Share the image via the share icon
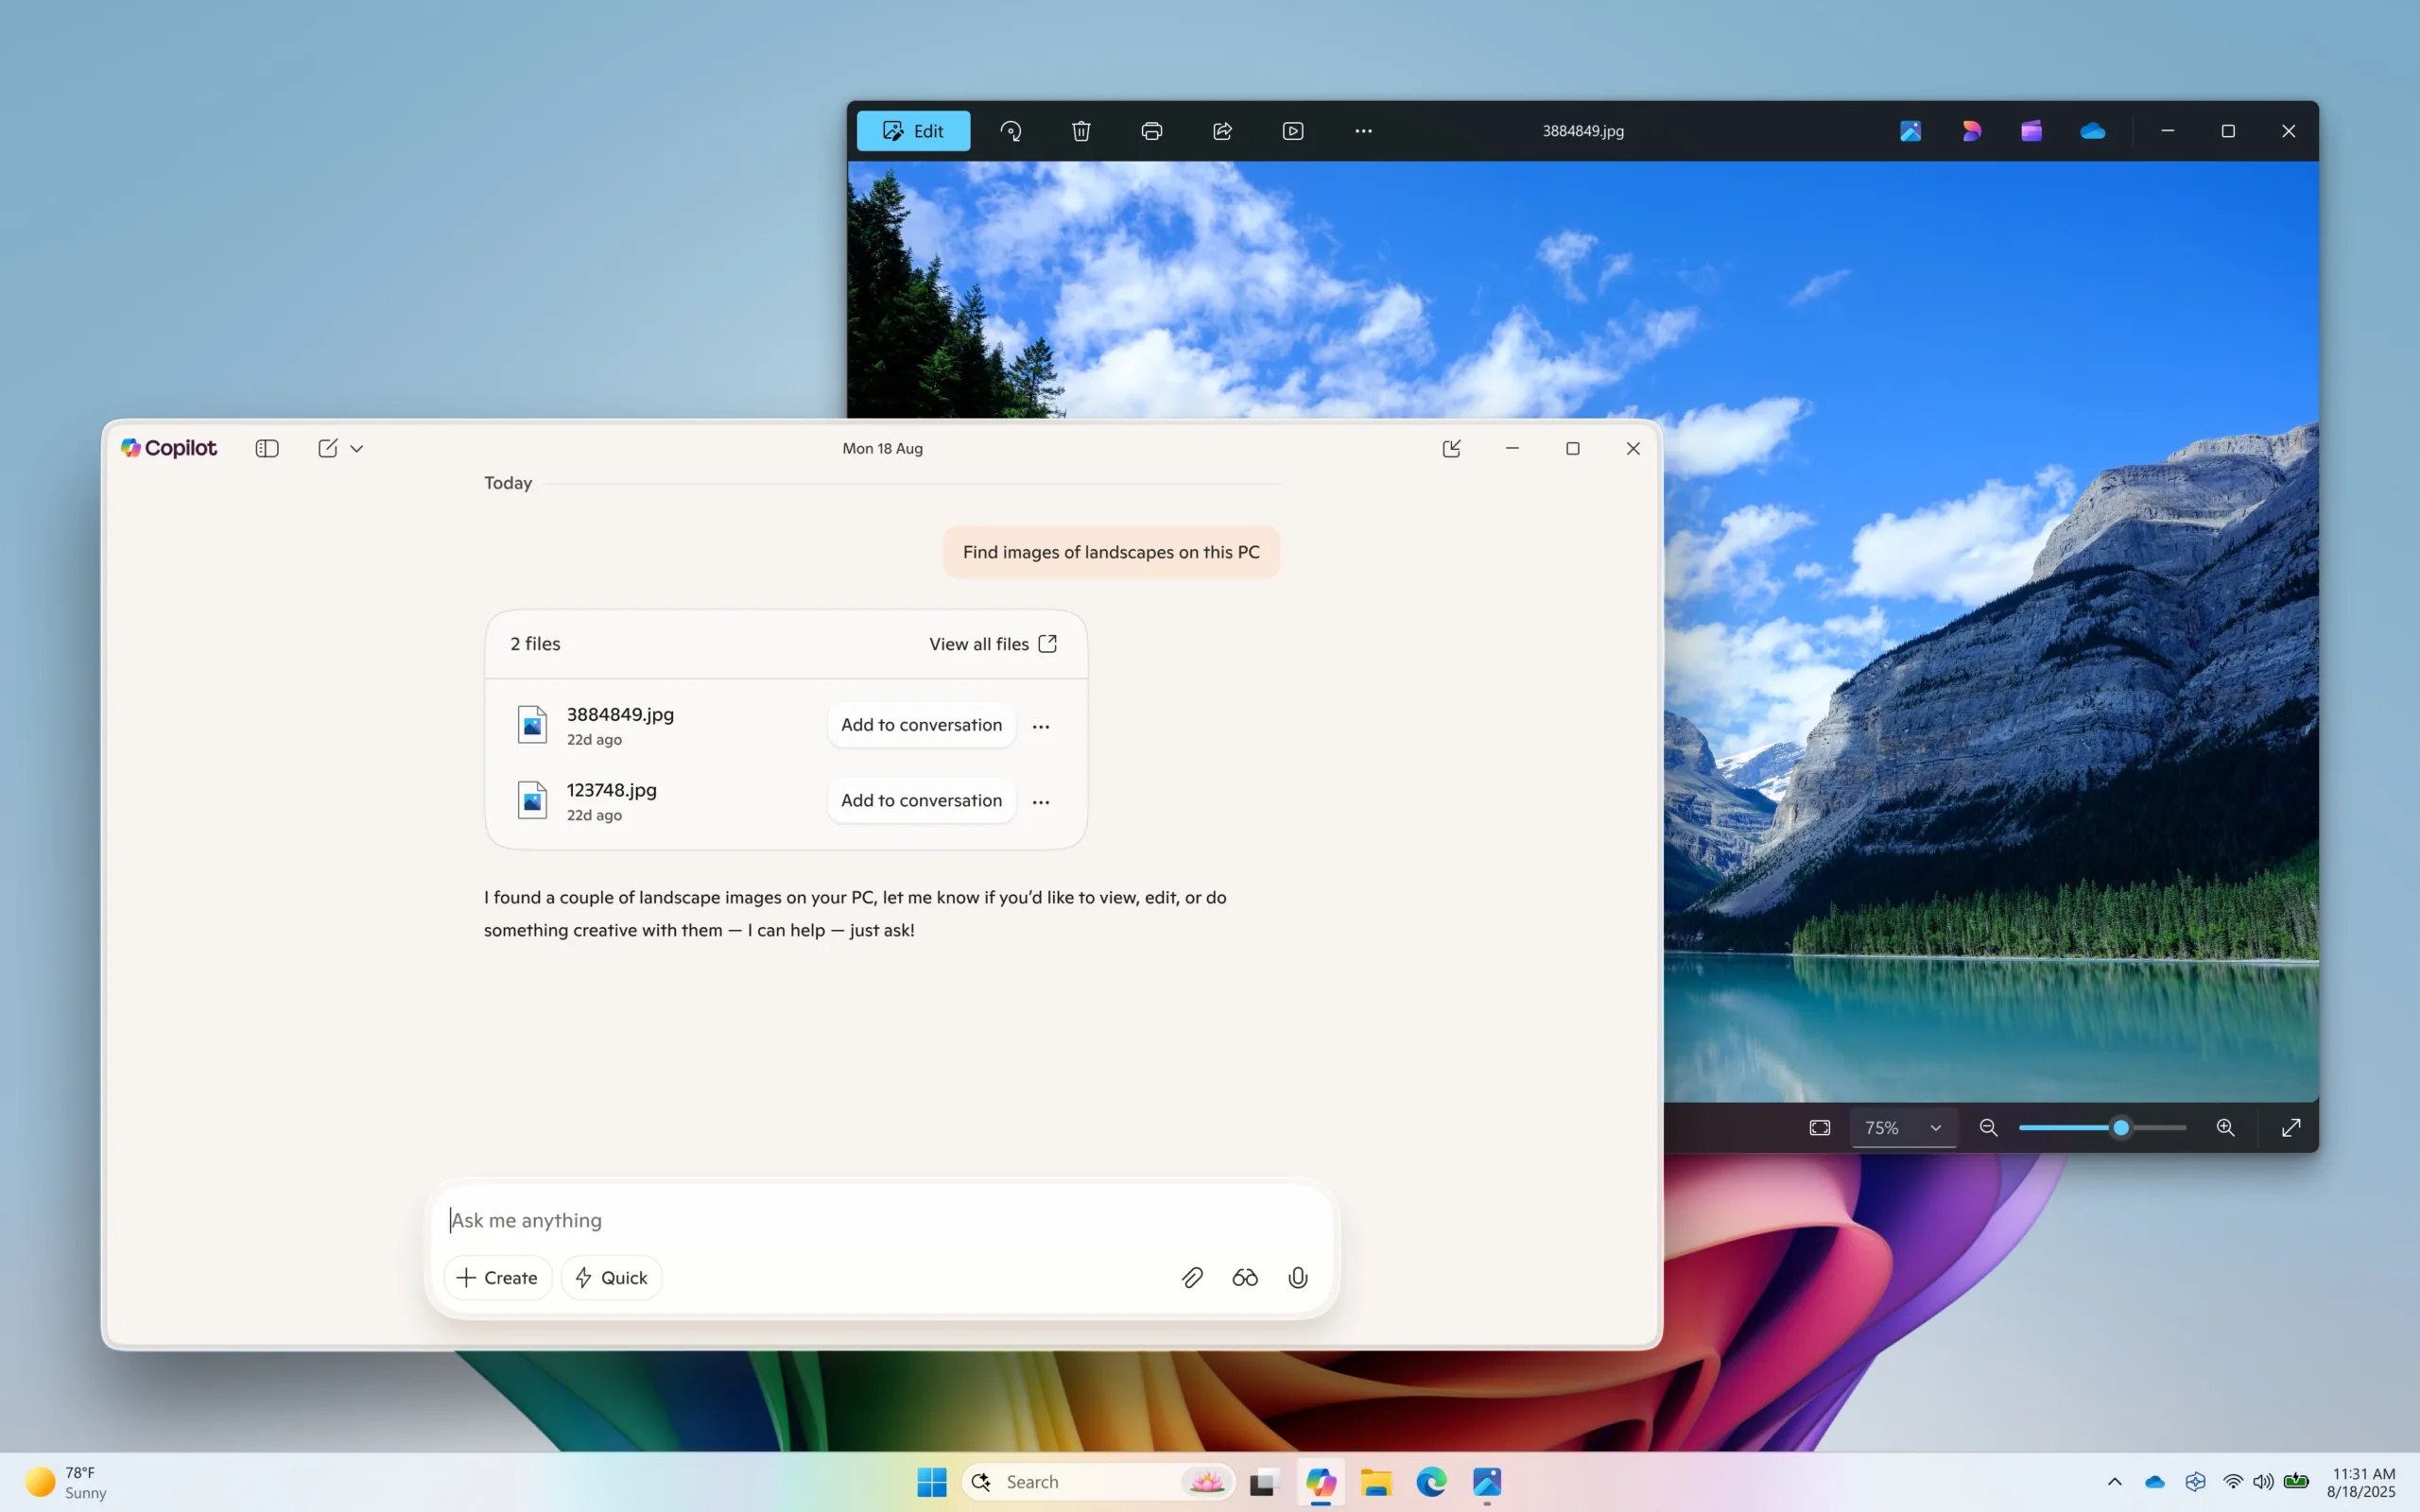This screenshot has height=1512, width=2420. point(1222,130)
